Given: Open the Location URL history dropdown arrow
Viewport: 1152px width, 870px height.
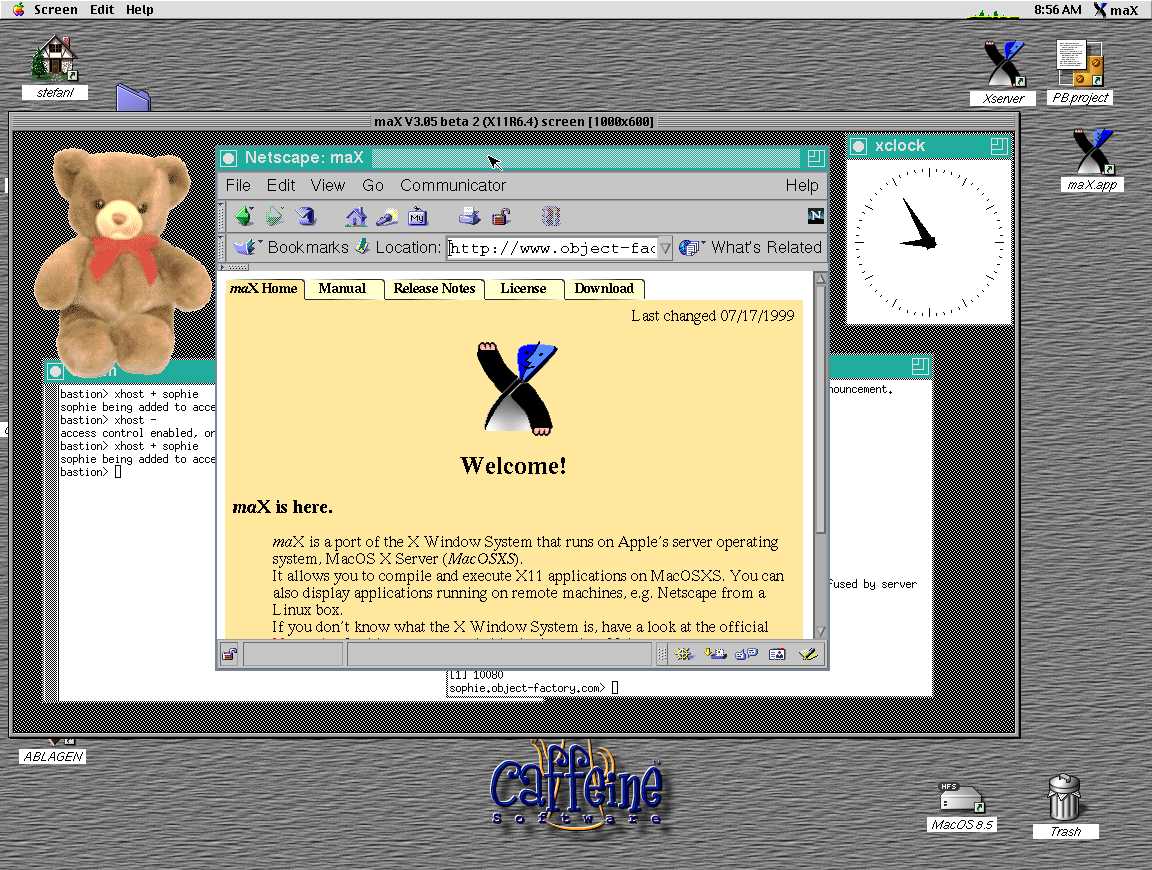Looking at the screenshot, I should tap(665, 248).
